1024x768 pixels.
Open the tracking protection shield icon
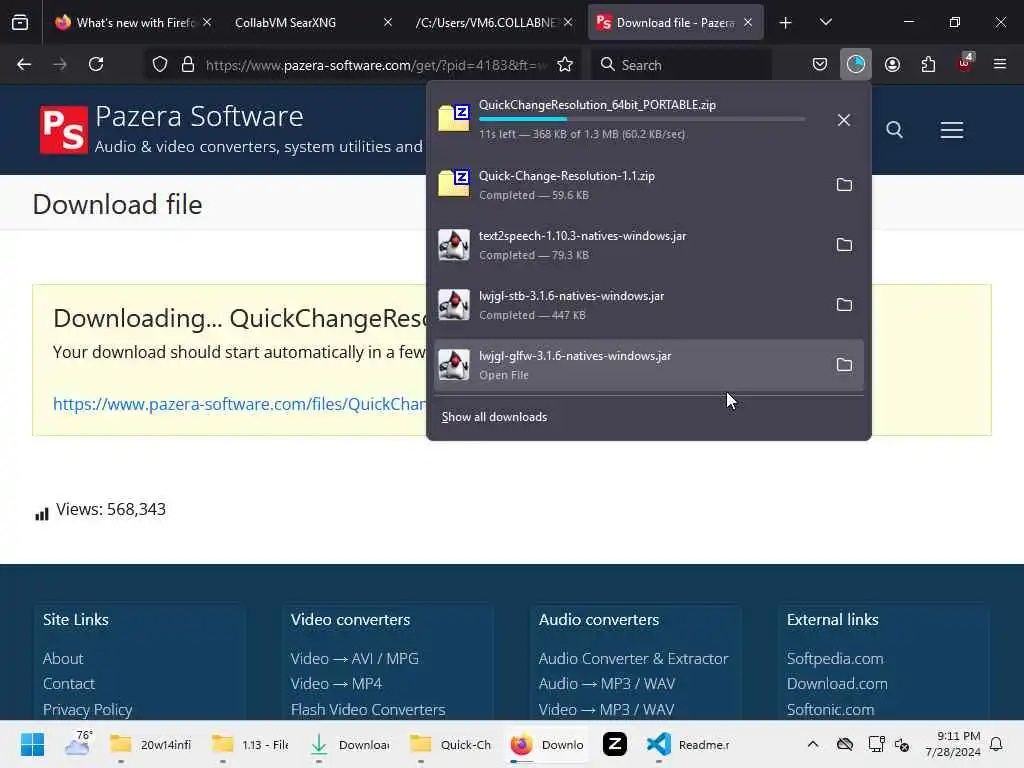coord(160,65)
